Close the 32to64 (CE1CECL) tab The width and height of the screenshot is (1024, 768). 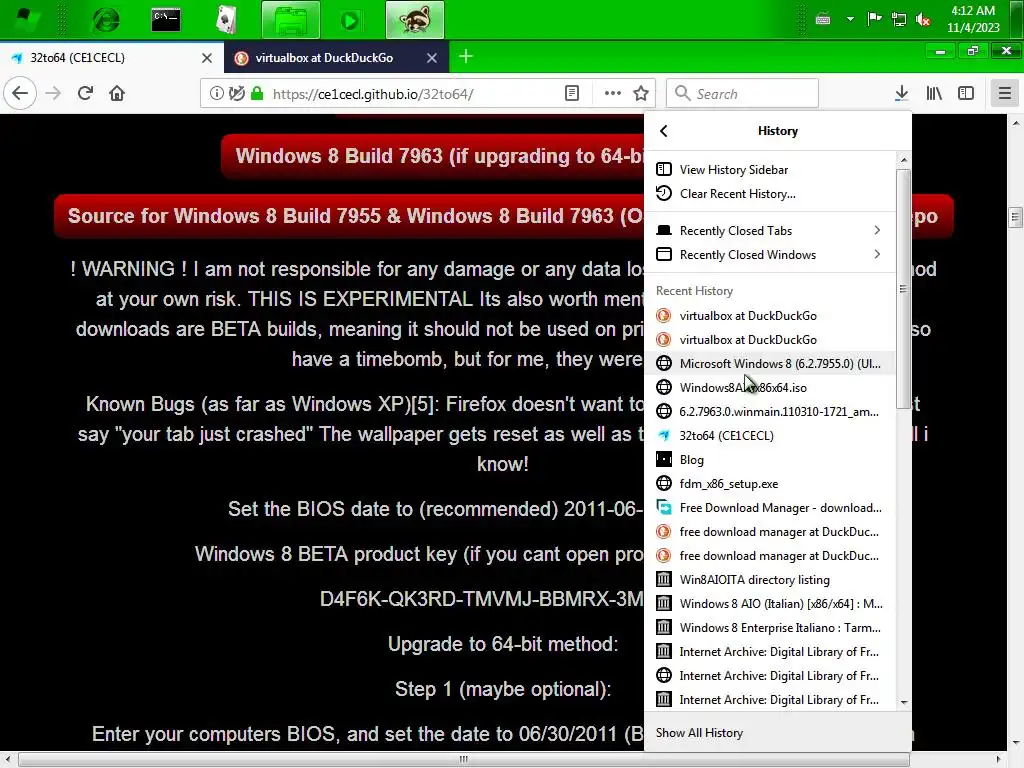[207, 57]
